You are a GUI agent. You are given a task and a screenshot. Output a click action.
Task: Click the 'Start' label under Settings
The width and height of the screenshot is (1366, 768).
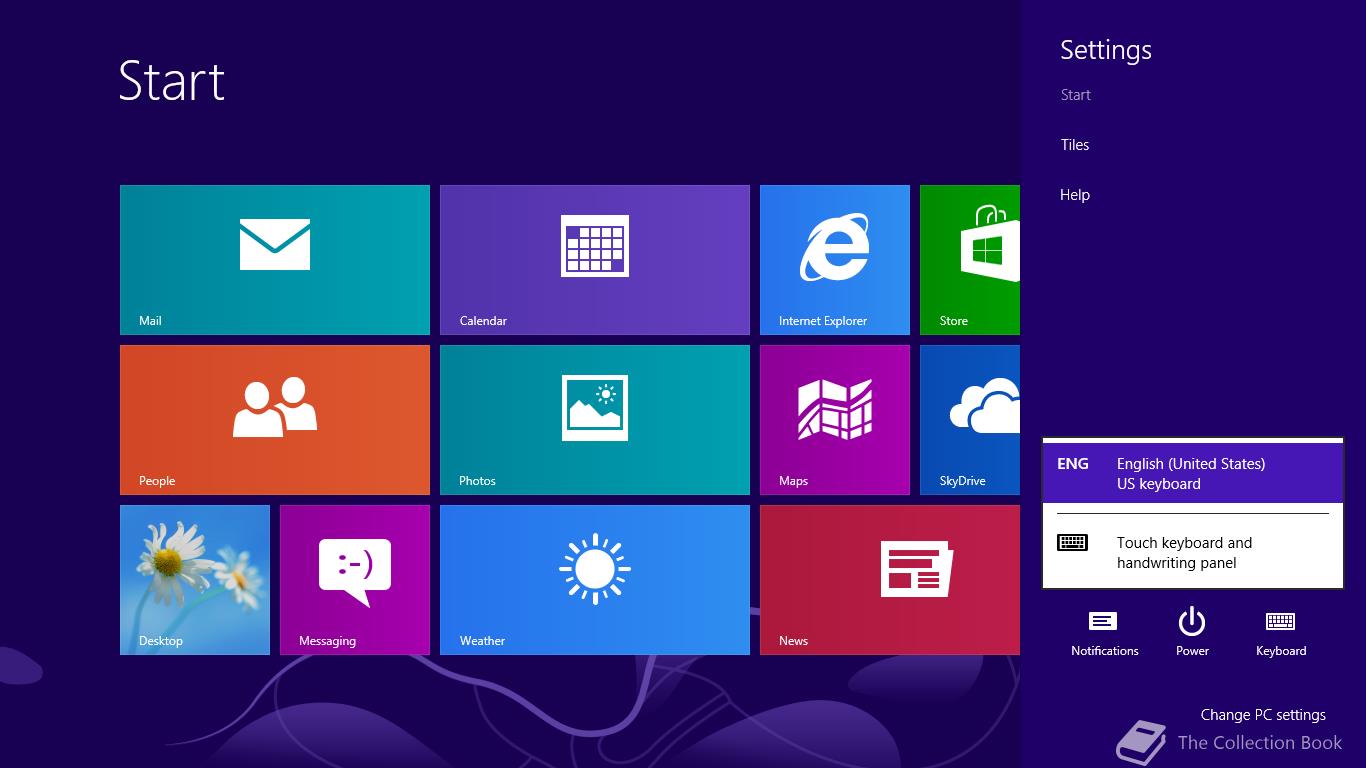coord(1076,95)
